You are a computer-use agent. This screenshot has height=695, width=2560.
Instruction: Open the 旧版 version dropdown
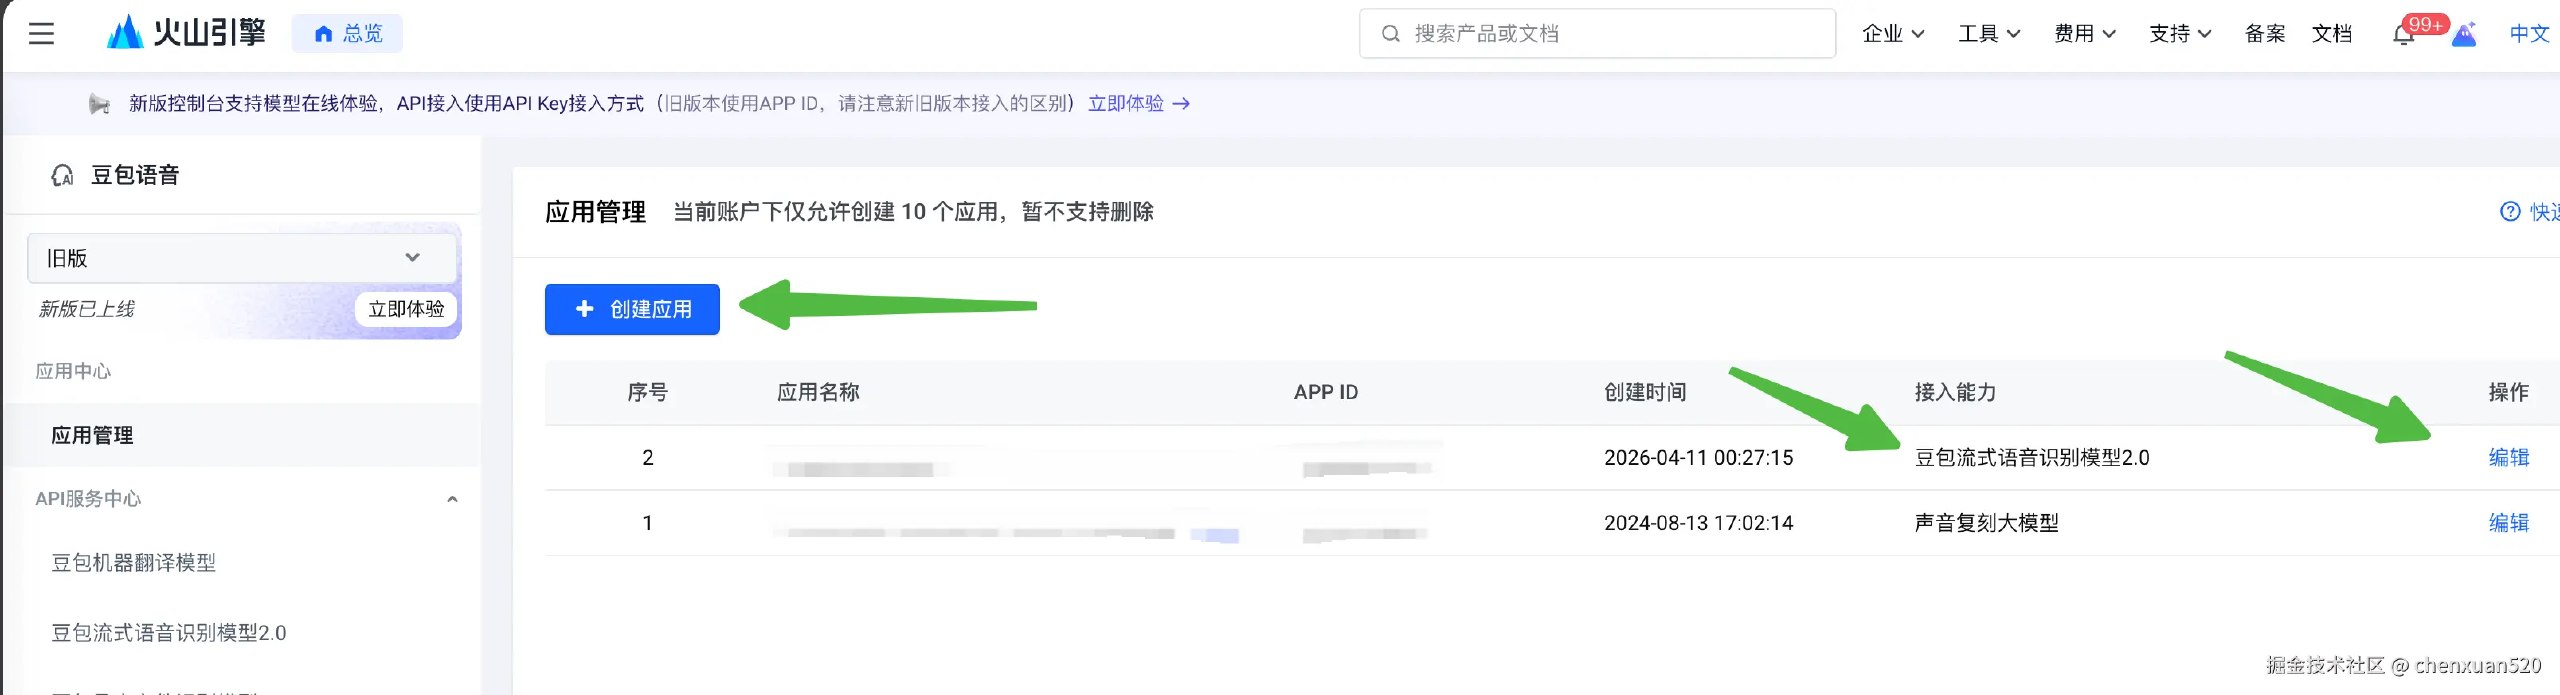click(x=241, y=258)
